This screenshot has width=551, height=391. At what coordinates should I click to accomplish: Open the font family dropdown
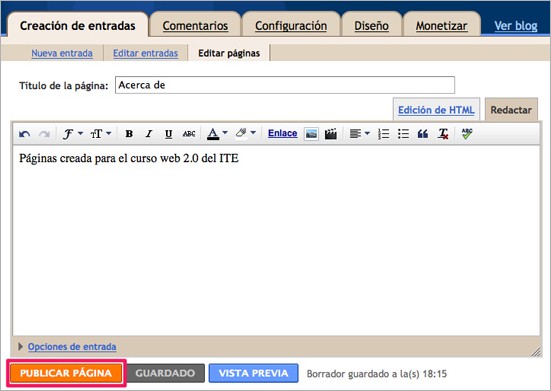(x=72, y=134)
